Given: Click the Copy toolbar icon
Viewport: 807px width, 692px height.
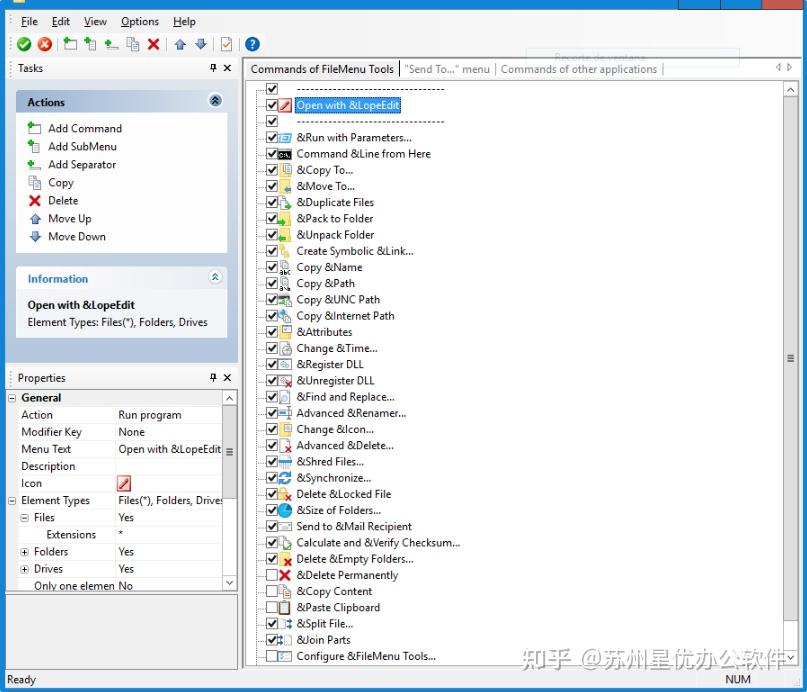Looking at the screenshot, I should click(133, 44).
